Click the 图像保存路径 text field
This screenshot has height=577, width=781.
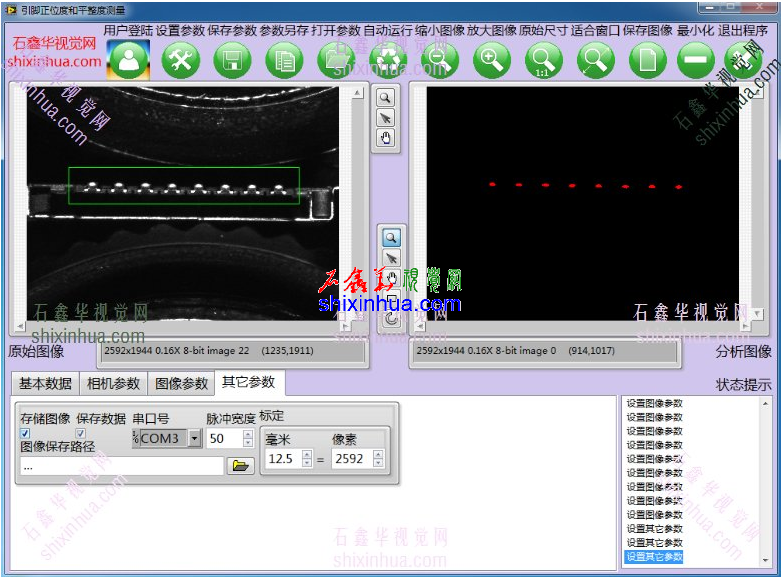click(x=120, y=466)
